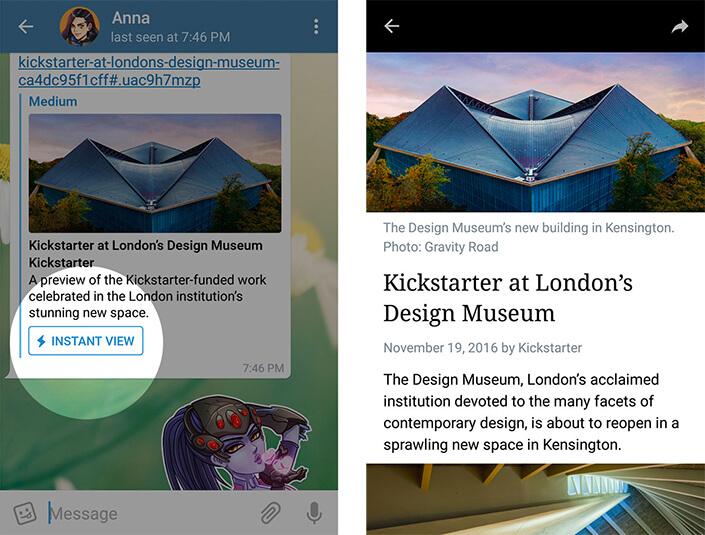The width and height of the screenshot is (705, 535).
Task: Click the Message text field
Action: point(153,513)
